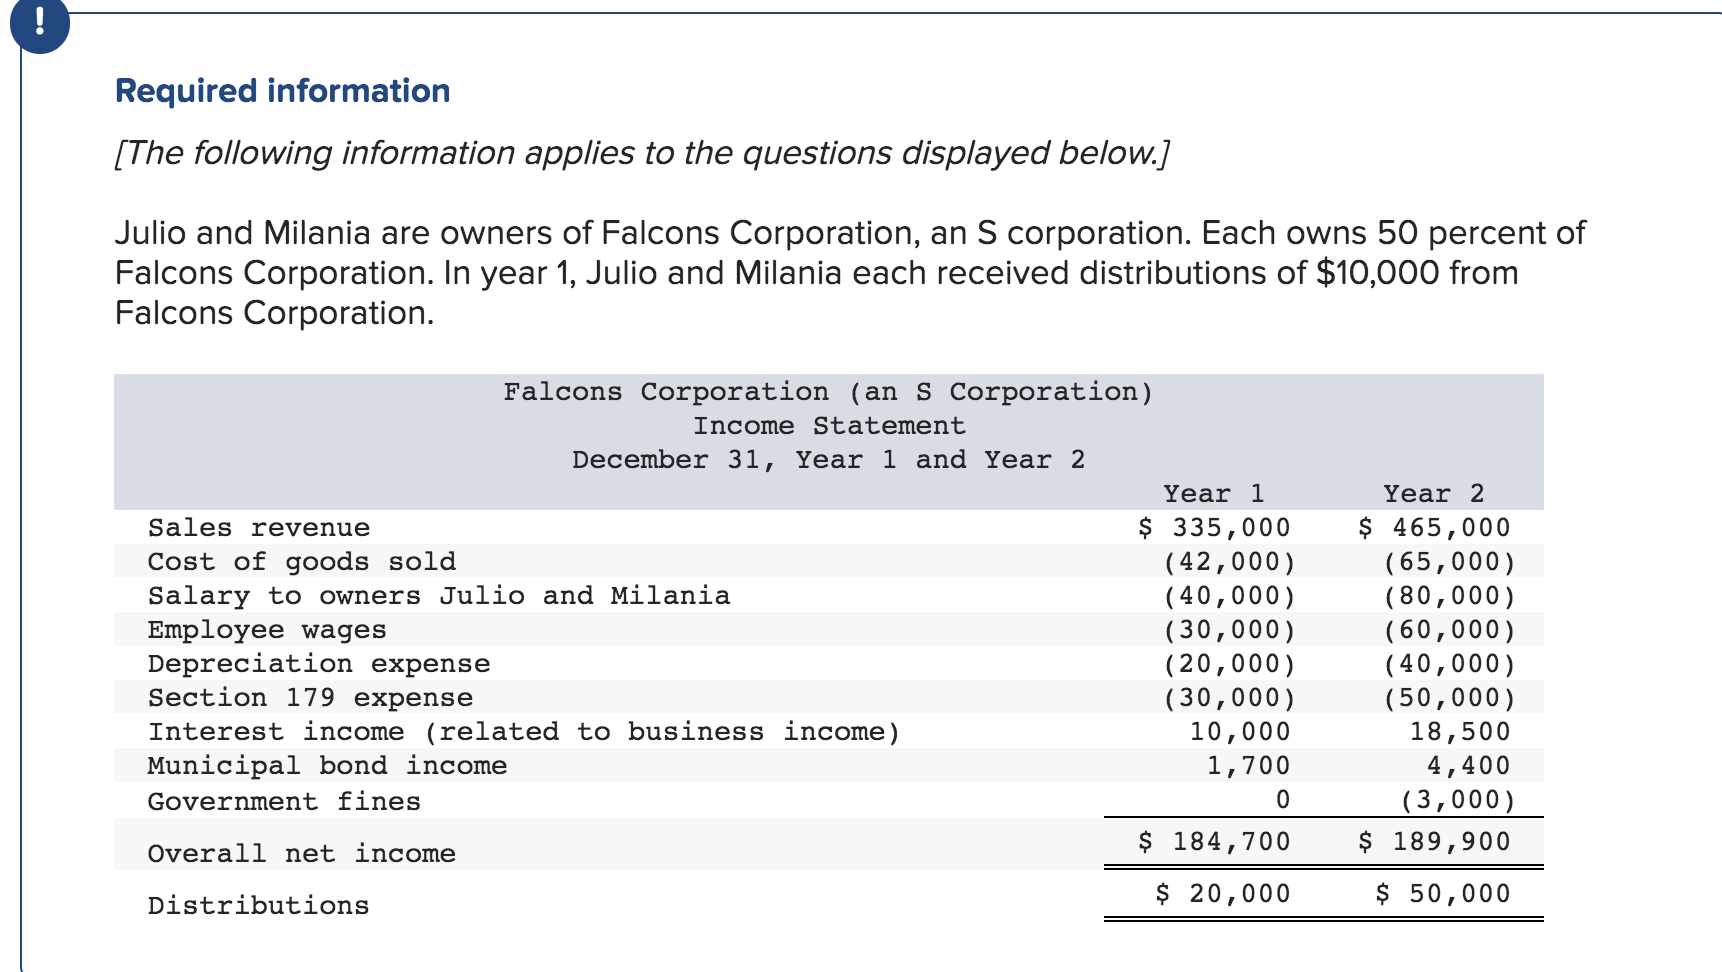Click the $ 335,000 sales value
The image size is (1722, 972).
[x=1214, y=528]
